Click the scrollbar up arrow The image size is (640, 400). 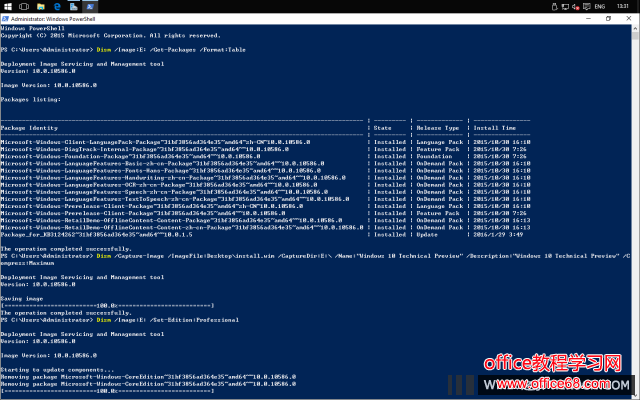tap(636, 28)
